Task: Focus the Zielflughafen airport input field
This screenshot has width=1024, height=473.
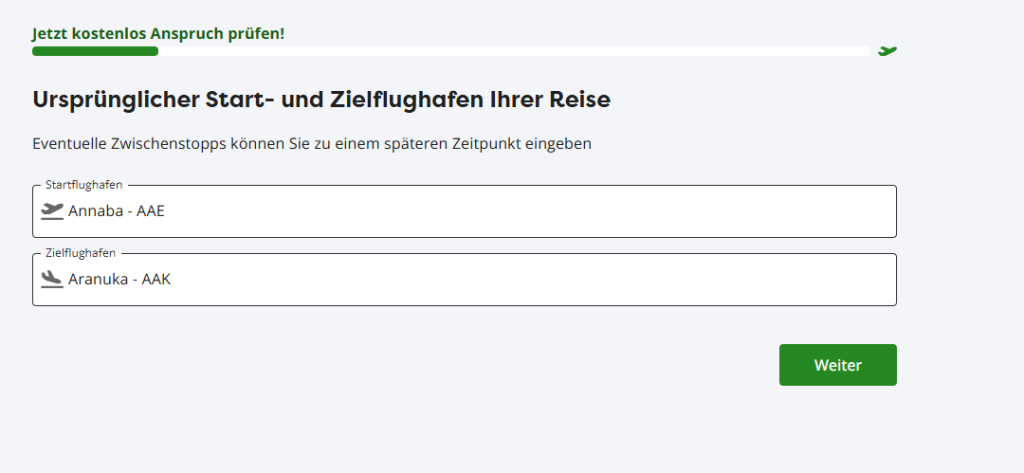Action: [500, 279]
